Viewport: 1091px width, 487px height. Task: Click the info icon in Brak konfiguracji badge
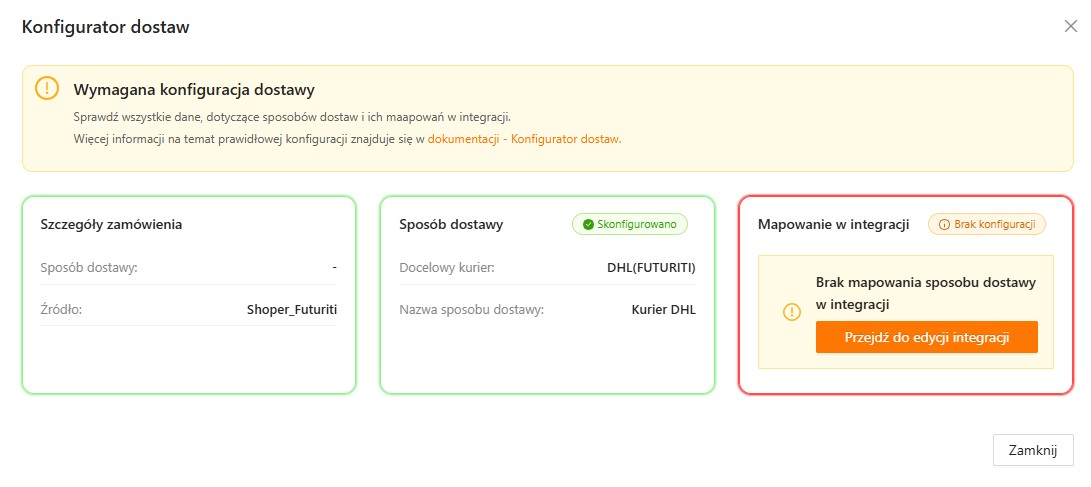point(944,225)
